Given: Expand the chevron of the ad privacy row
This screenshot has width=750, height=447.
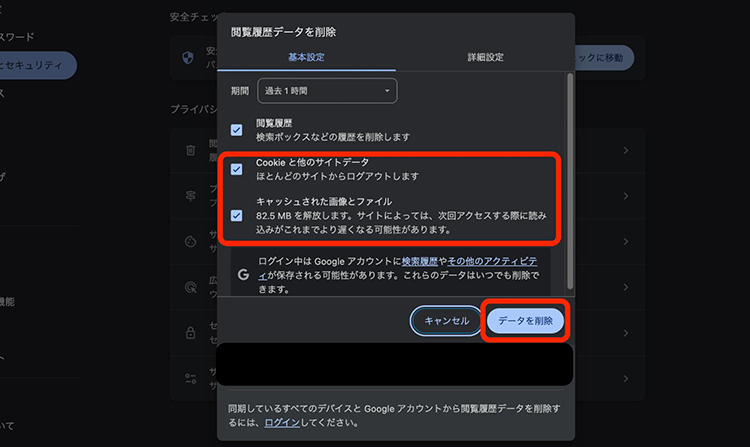Looking at the screenshot, I should [x=626, y=287].
